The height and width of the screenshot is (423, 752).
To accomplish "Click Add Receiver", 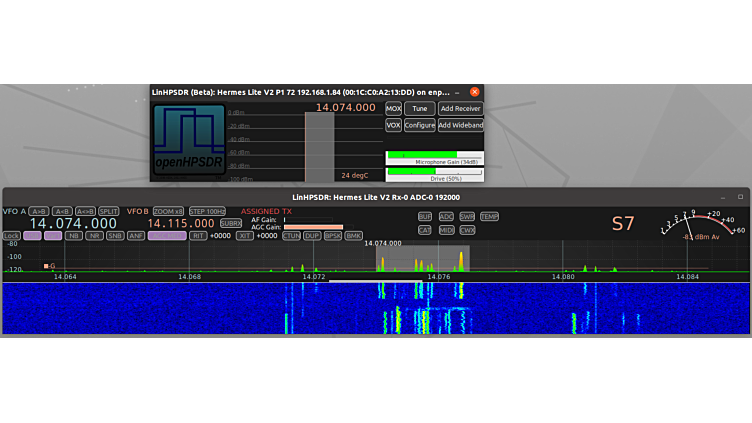I will [460, 108].
